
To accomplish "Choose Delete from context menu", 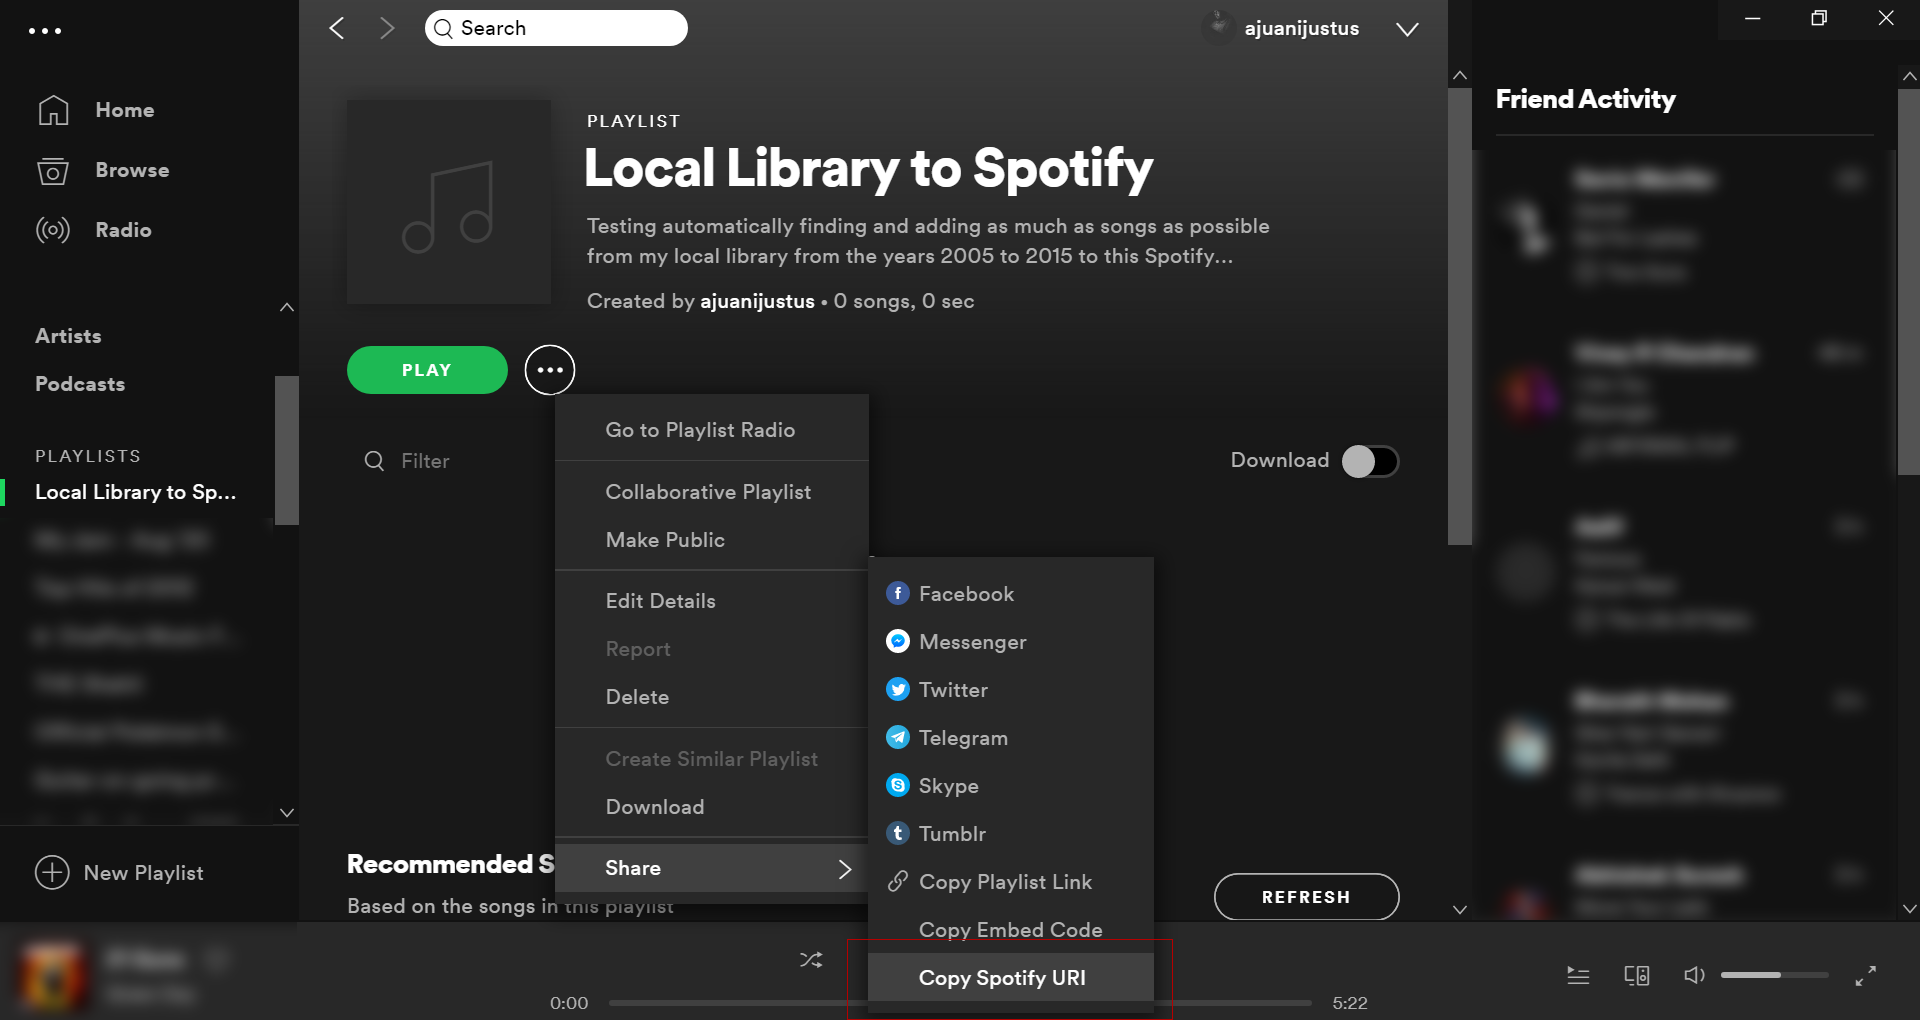I will click(712, 697).
